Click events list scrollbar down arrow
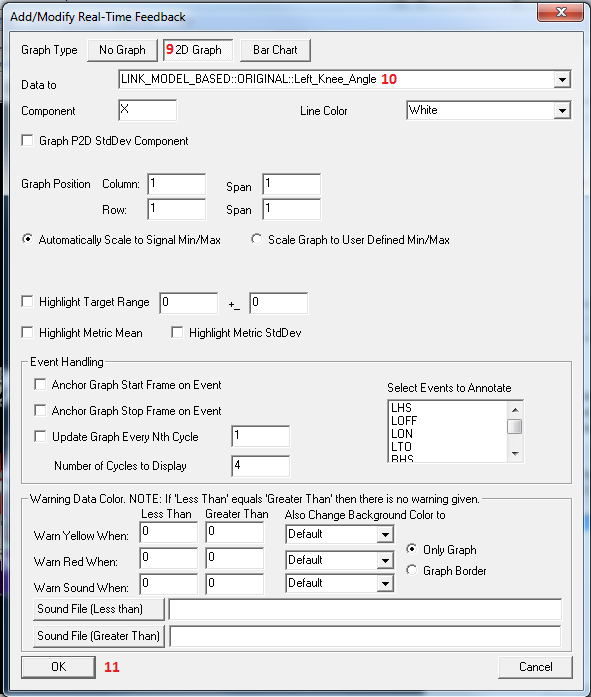 [515, 453]
